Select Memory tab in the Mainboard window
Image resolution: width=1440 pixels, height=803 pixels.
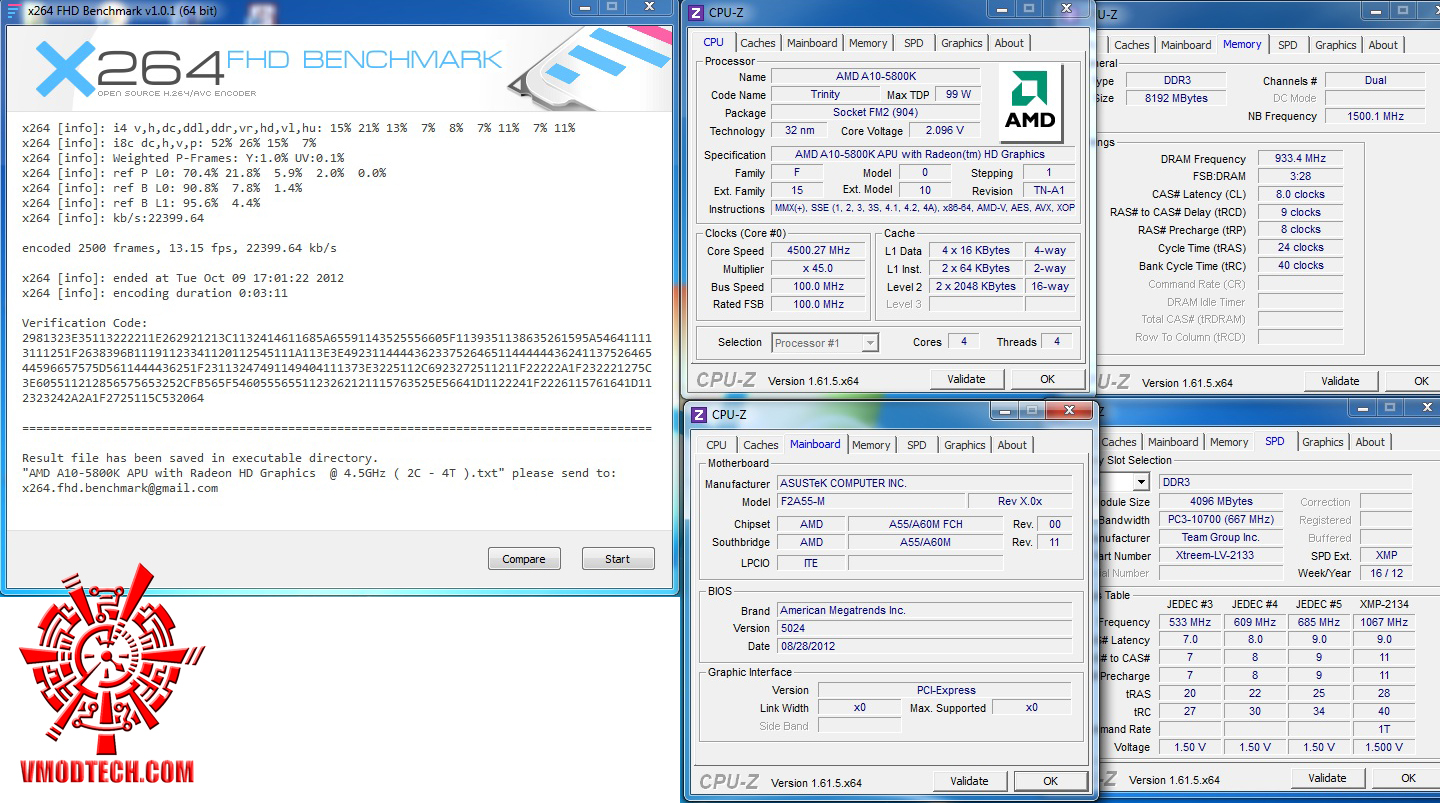[x=871, y=445]
